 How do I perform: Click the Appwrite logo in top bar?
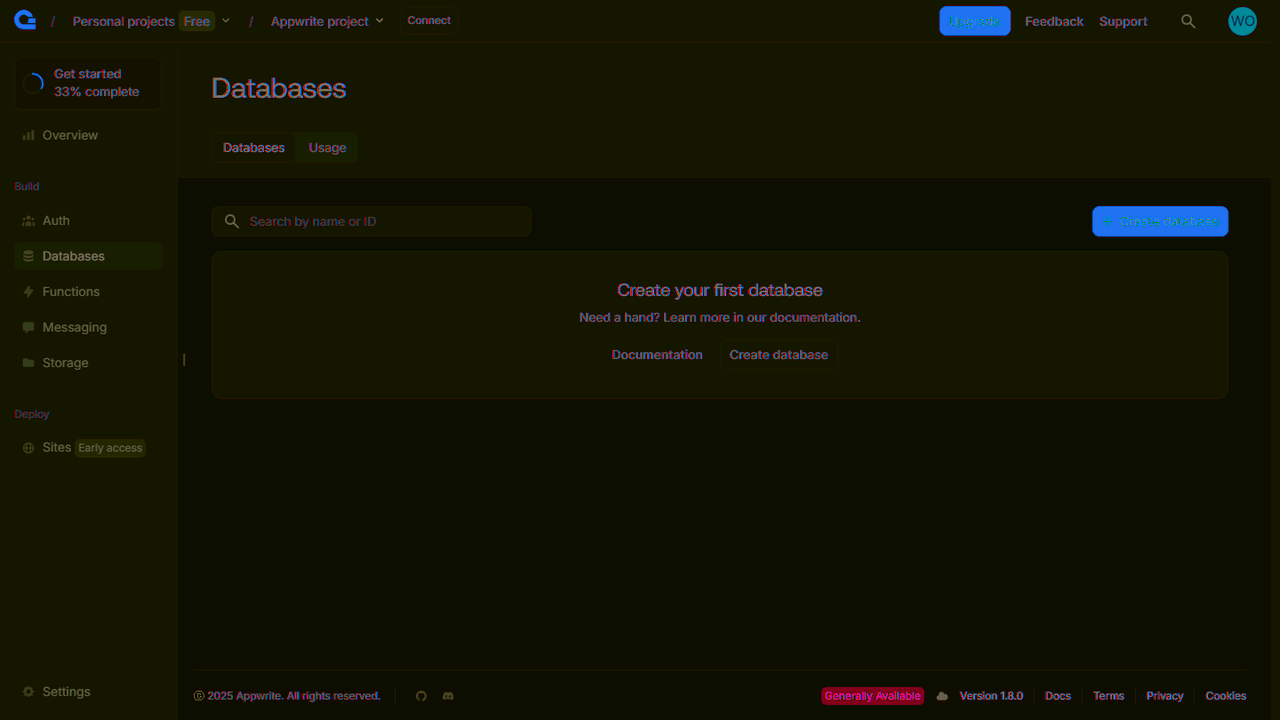point(24,20)
